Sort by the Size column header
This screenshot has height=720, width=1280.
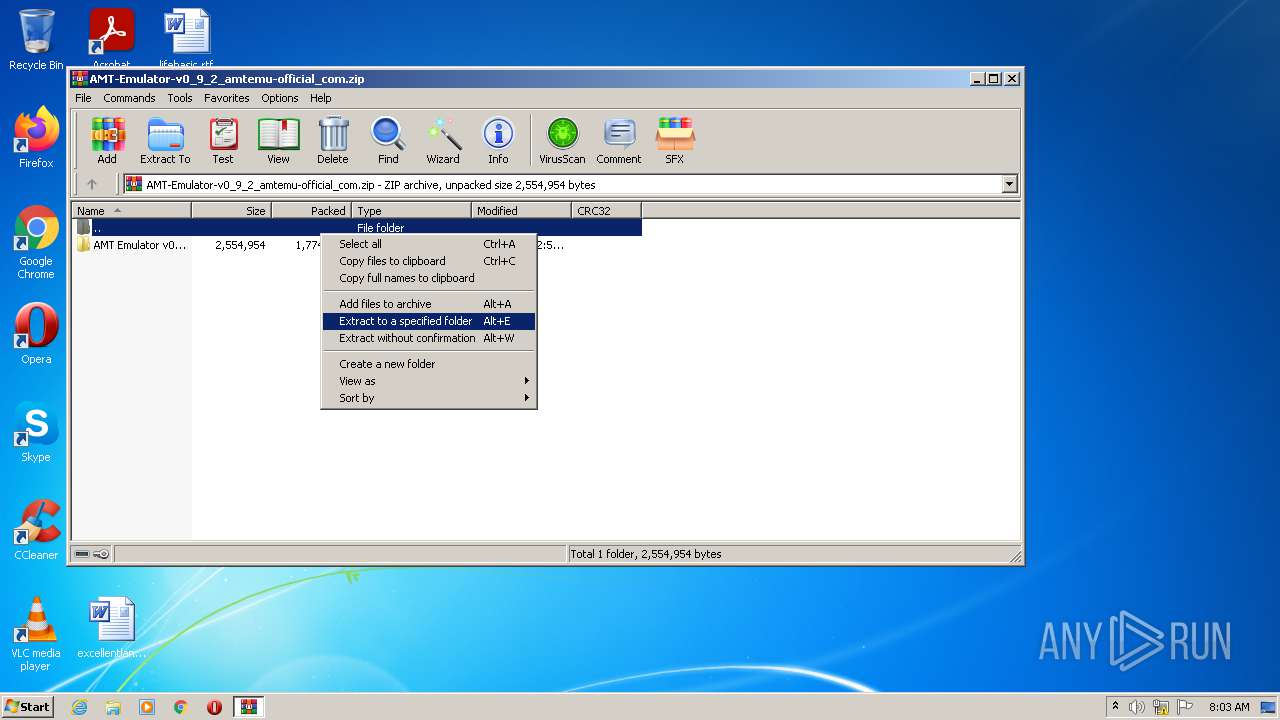[x=231, y=211]
